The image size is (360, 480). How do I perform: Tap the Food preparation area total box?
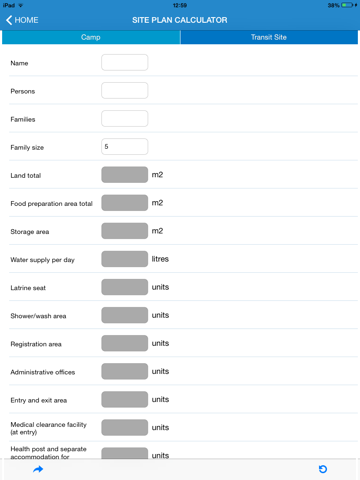125,203
